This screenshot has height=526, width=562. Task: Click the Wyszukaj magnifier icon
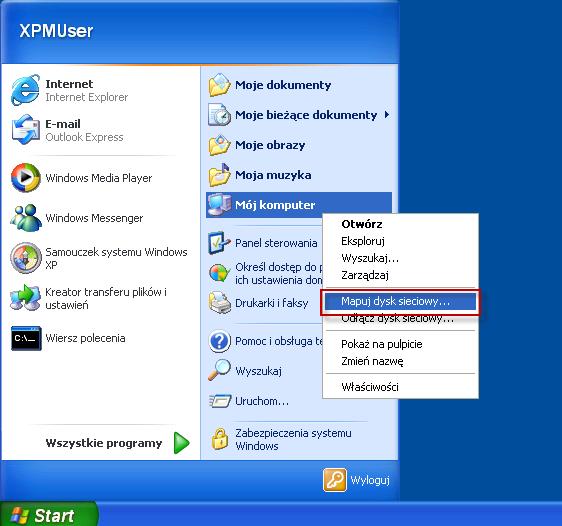click(219, 370)
